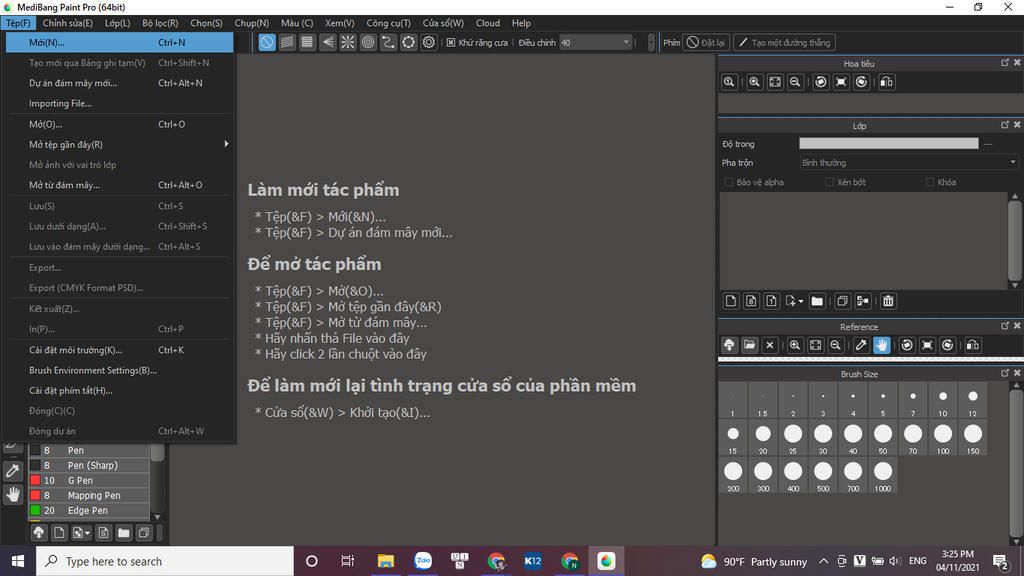
Task: Click the merge layer icon in Lớp panel
Action: [x=863, y=301]
